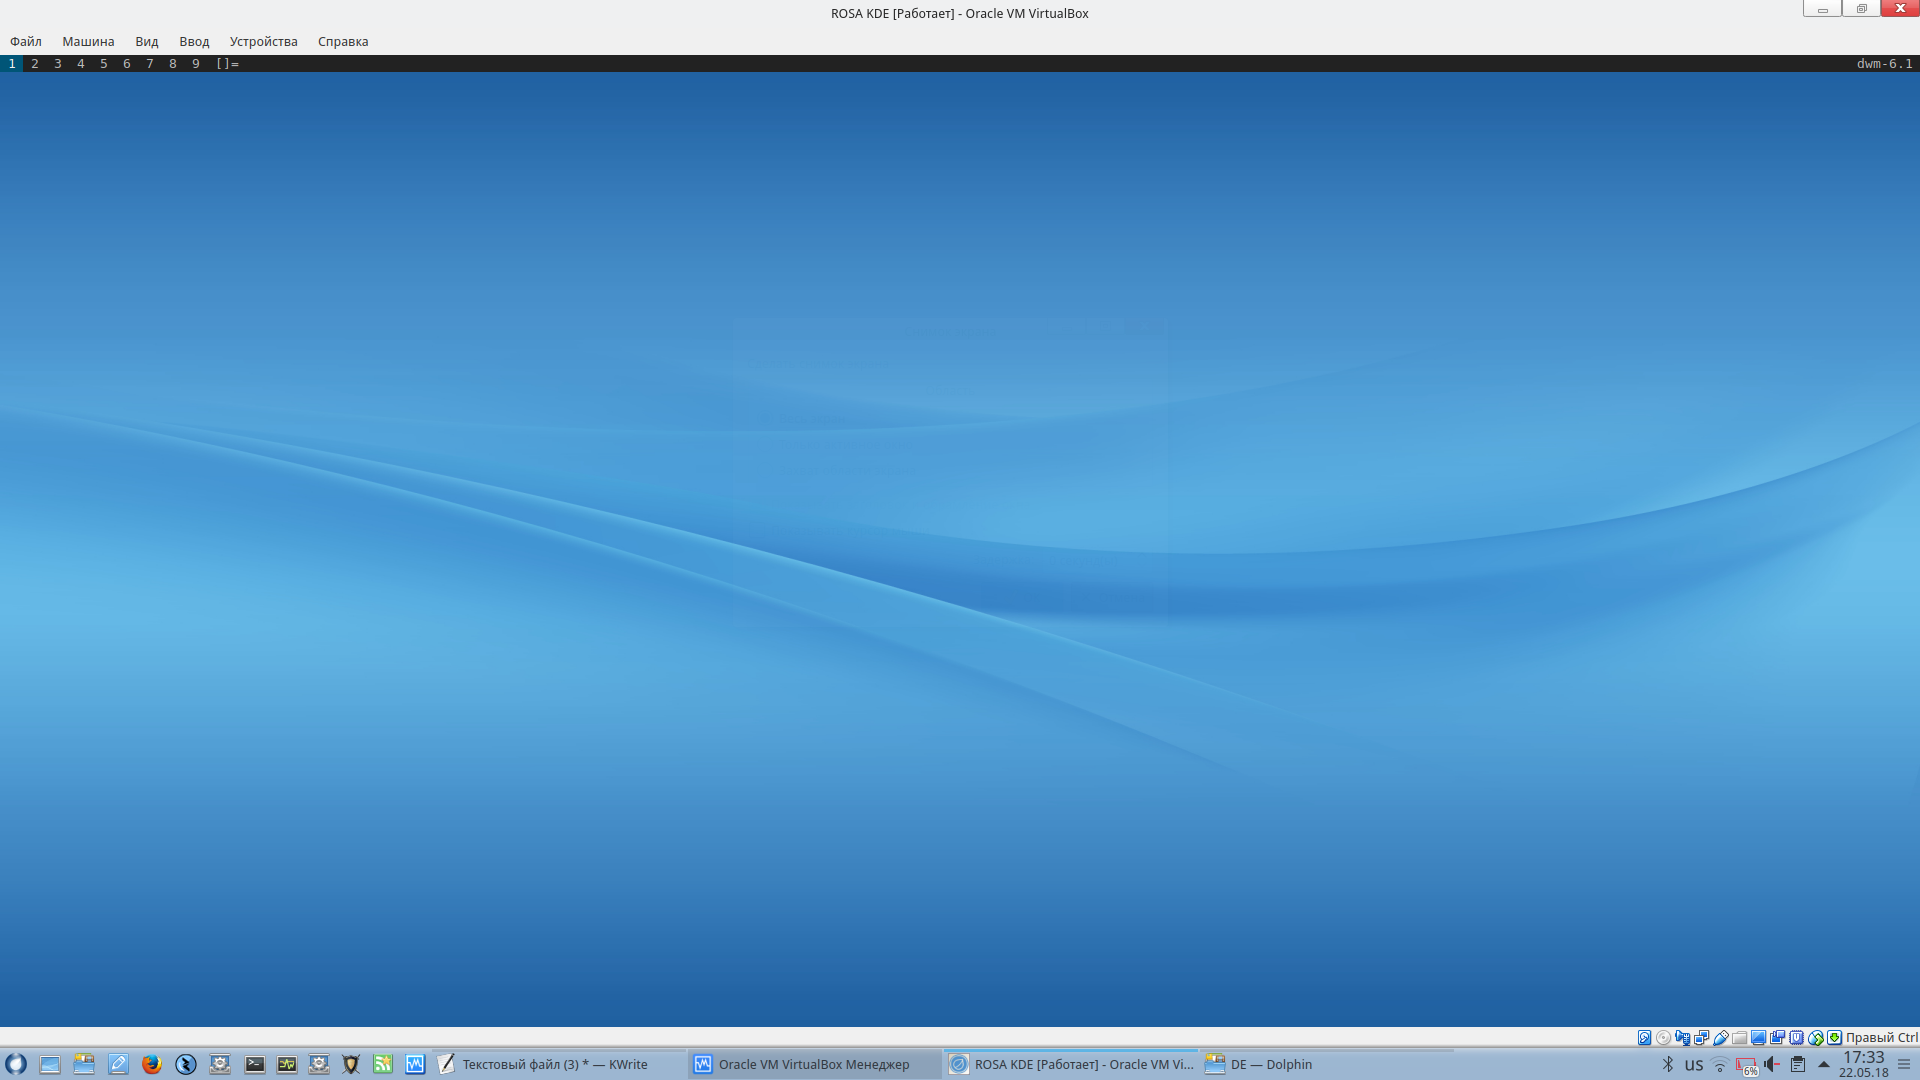The width and height of the screenshot is (1920, 1080).
Task: Toggle Bluetooth from the system tray
Action: click(1667, 1064)
